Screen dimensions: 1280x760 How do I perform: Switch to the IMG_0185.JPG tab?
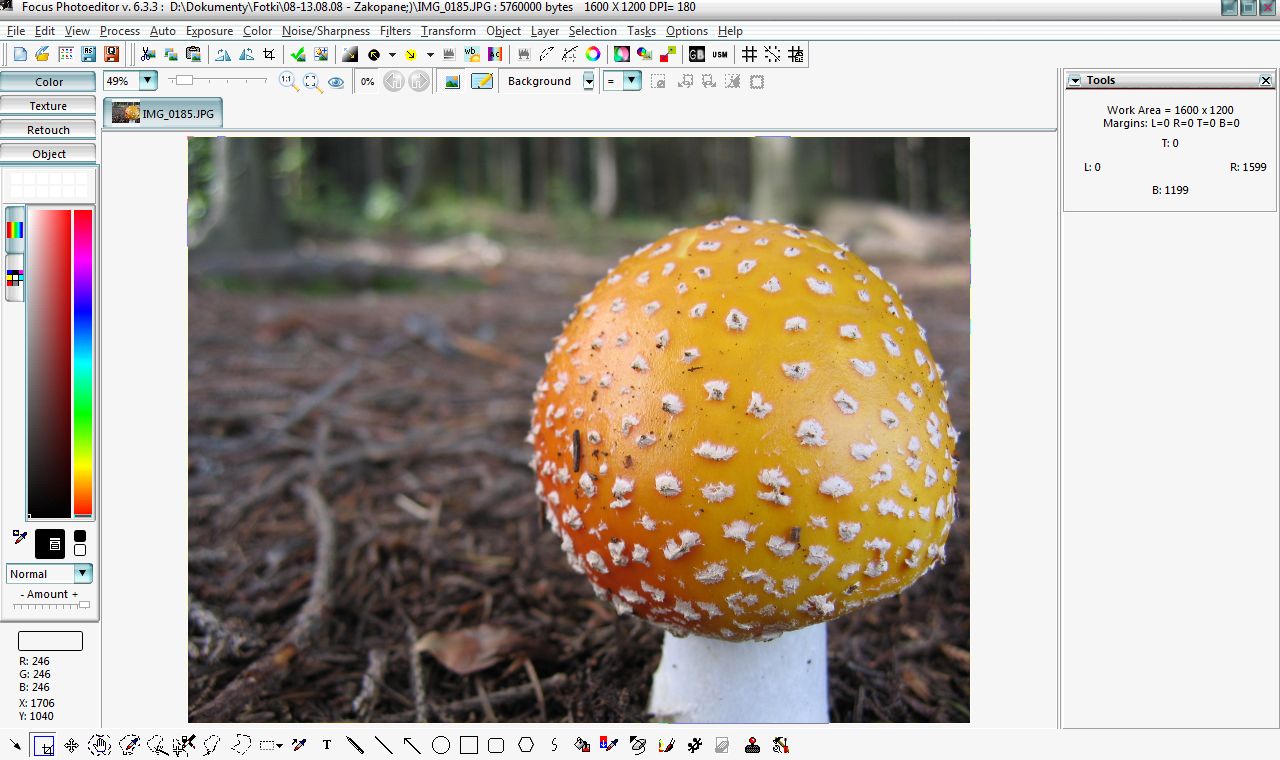pyautogui.click(x=163, y=113)
